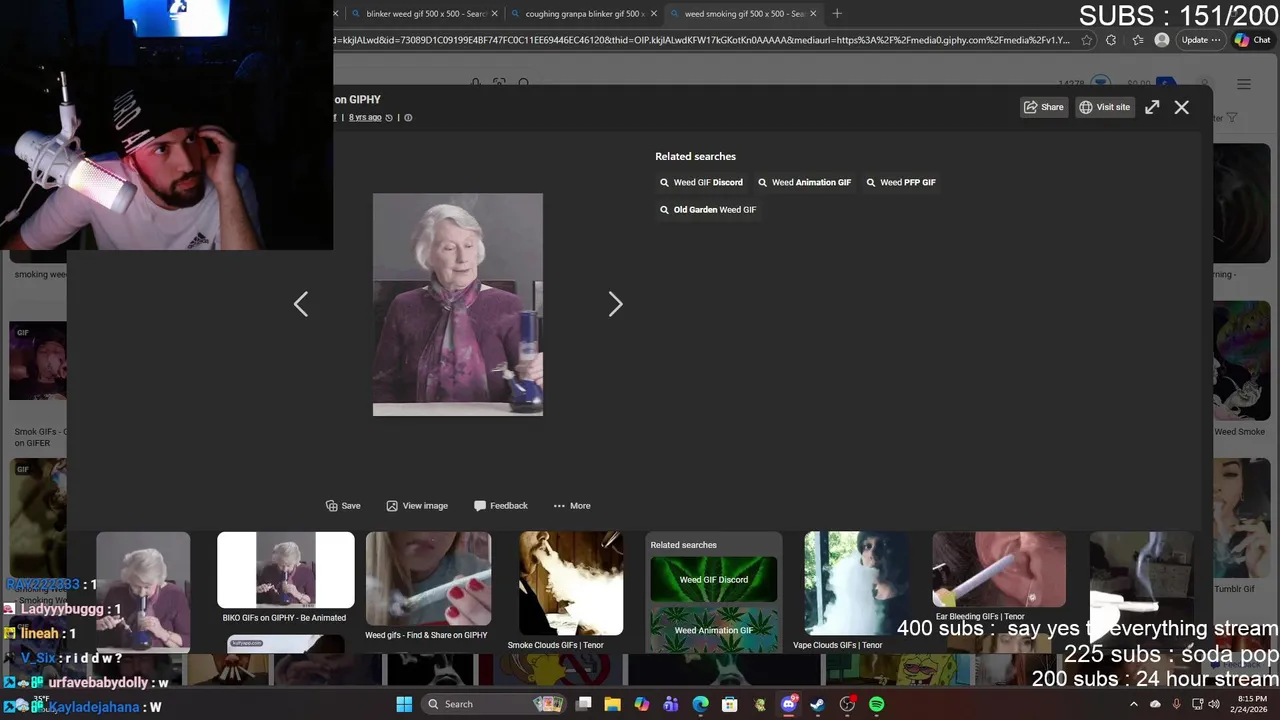
Task: Open Steam from taskbar
Action: click(818, 704)
